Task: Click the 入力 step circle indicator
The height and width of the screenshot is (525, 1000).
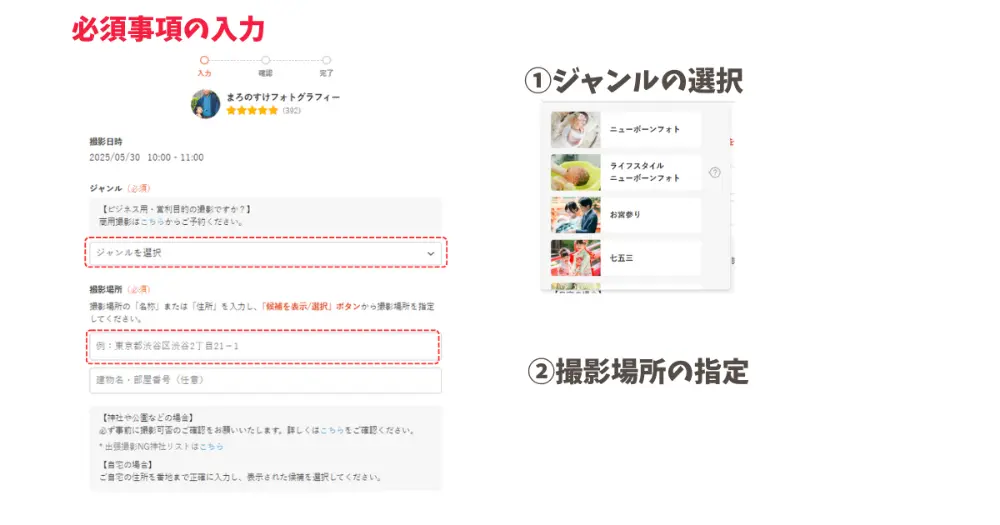Action: (x=204, y=60)
